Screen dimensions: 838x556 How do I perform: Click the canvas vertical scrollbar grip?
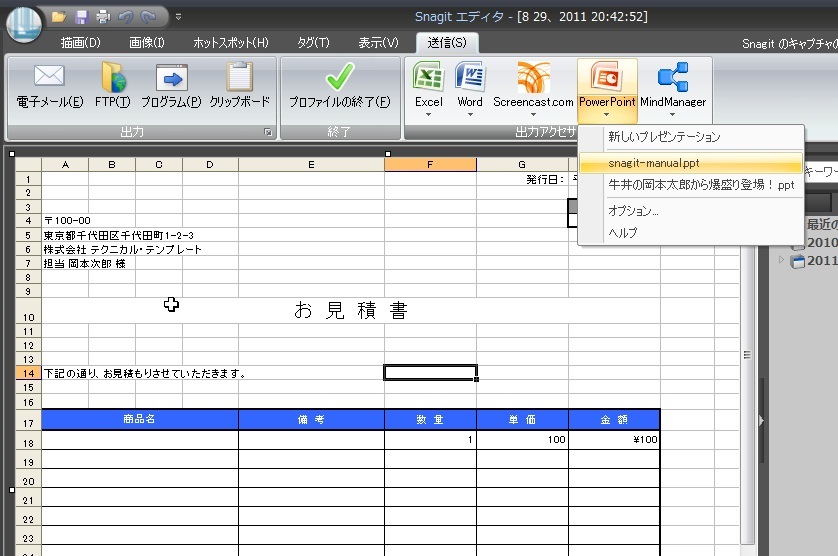point(747,355)
